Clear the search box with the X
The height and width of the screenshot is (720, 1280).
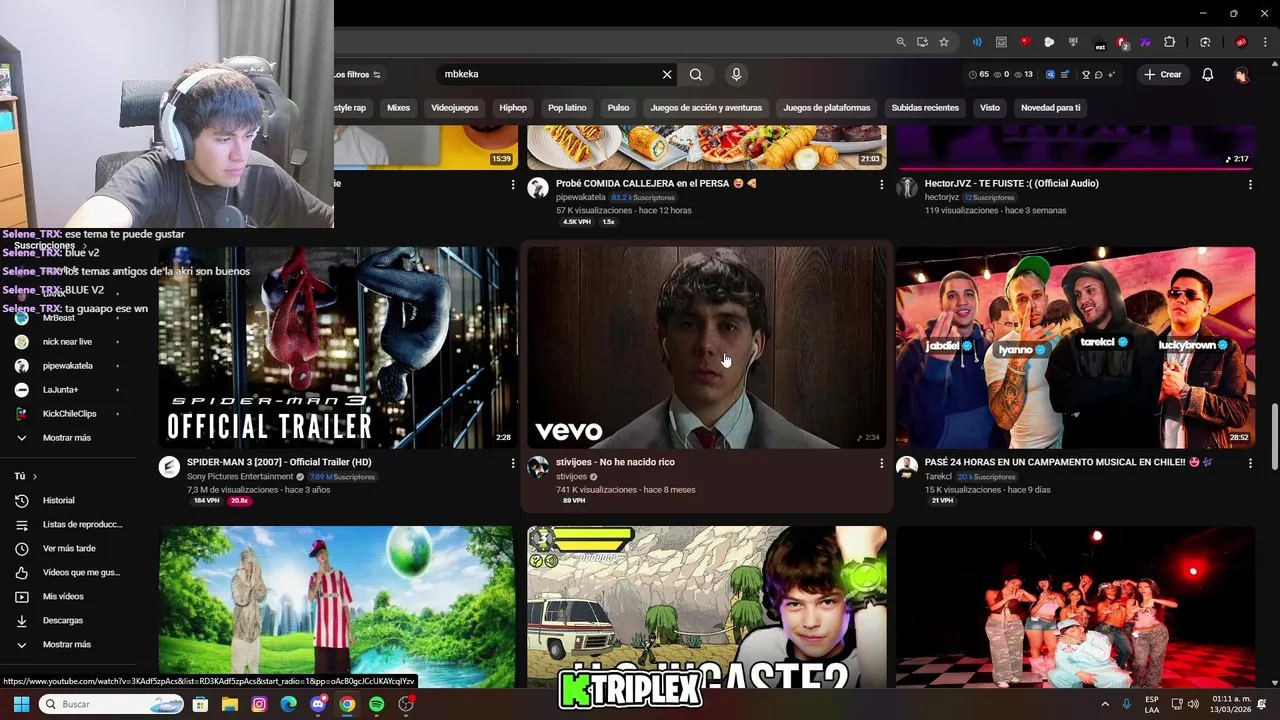tap(667, 74)
